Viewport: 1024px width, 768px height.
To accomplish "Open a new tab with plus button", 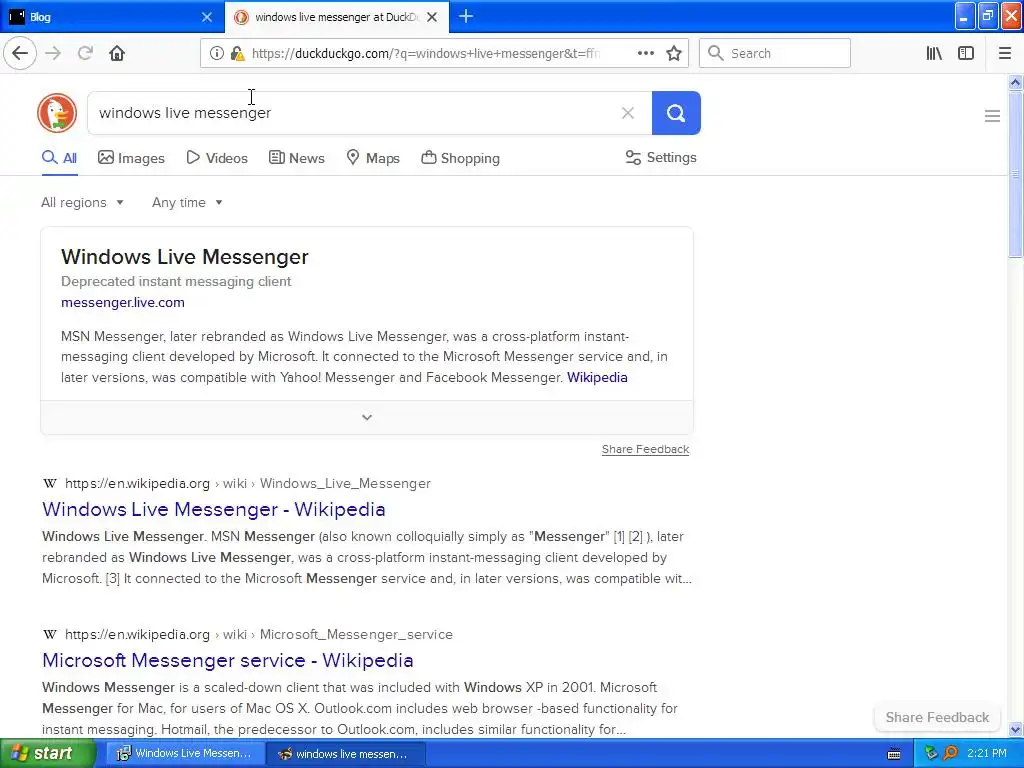I will tap(466, 16).
